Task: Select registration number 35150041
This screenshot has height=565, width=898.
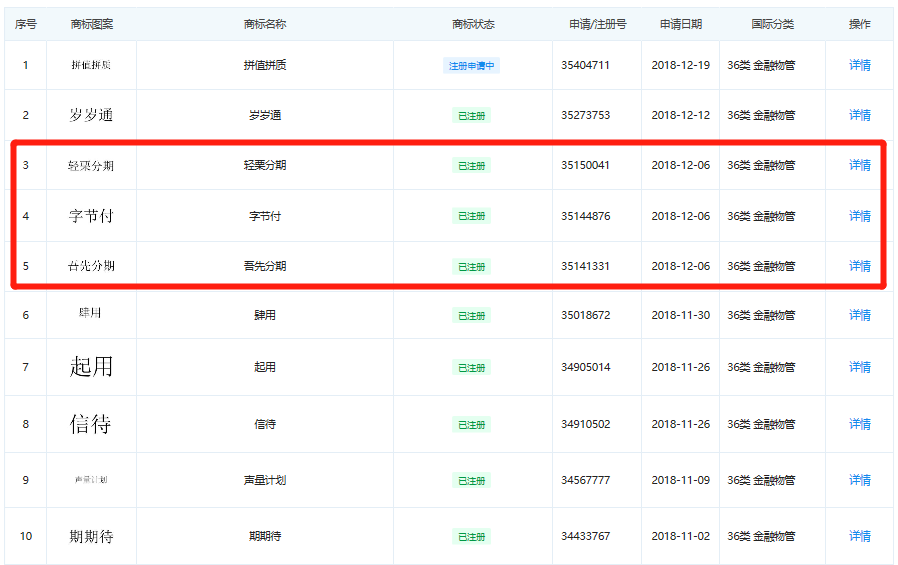Action: 585,165
